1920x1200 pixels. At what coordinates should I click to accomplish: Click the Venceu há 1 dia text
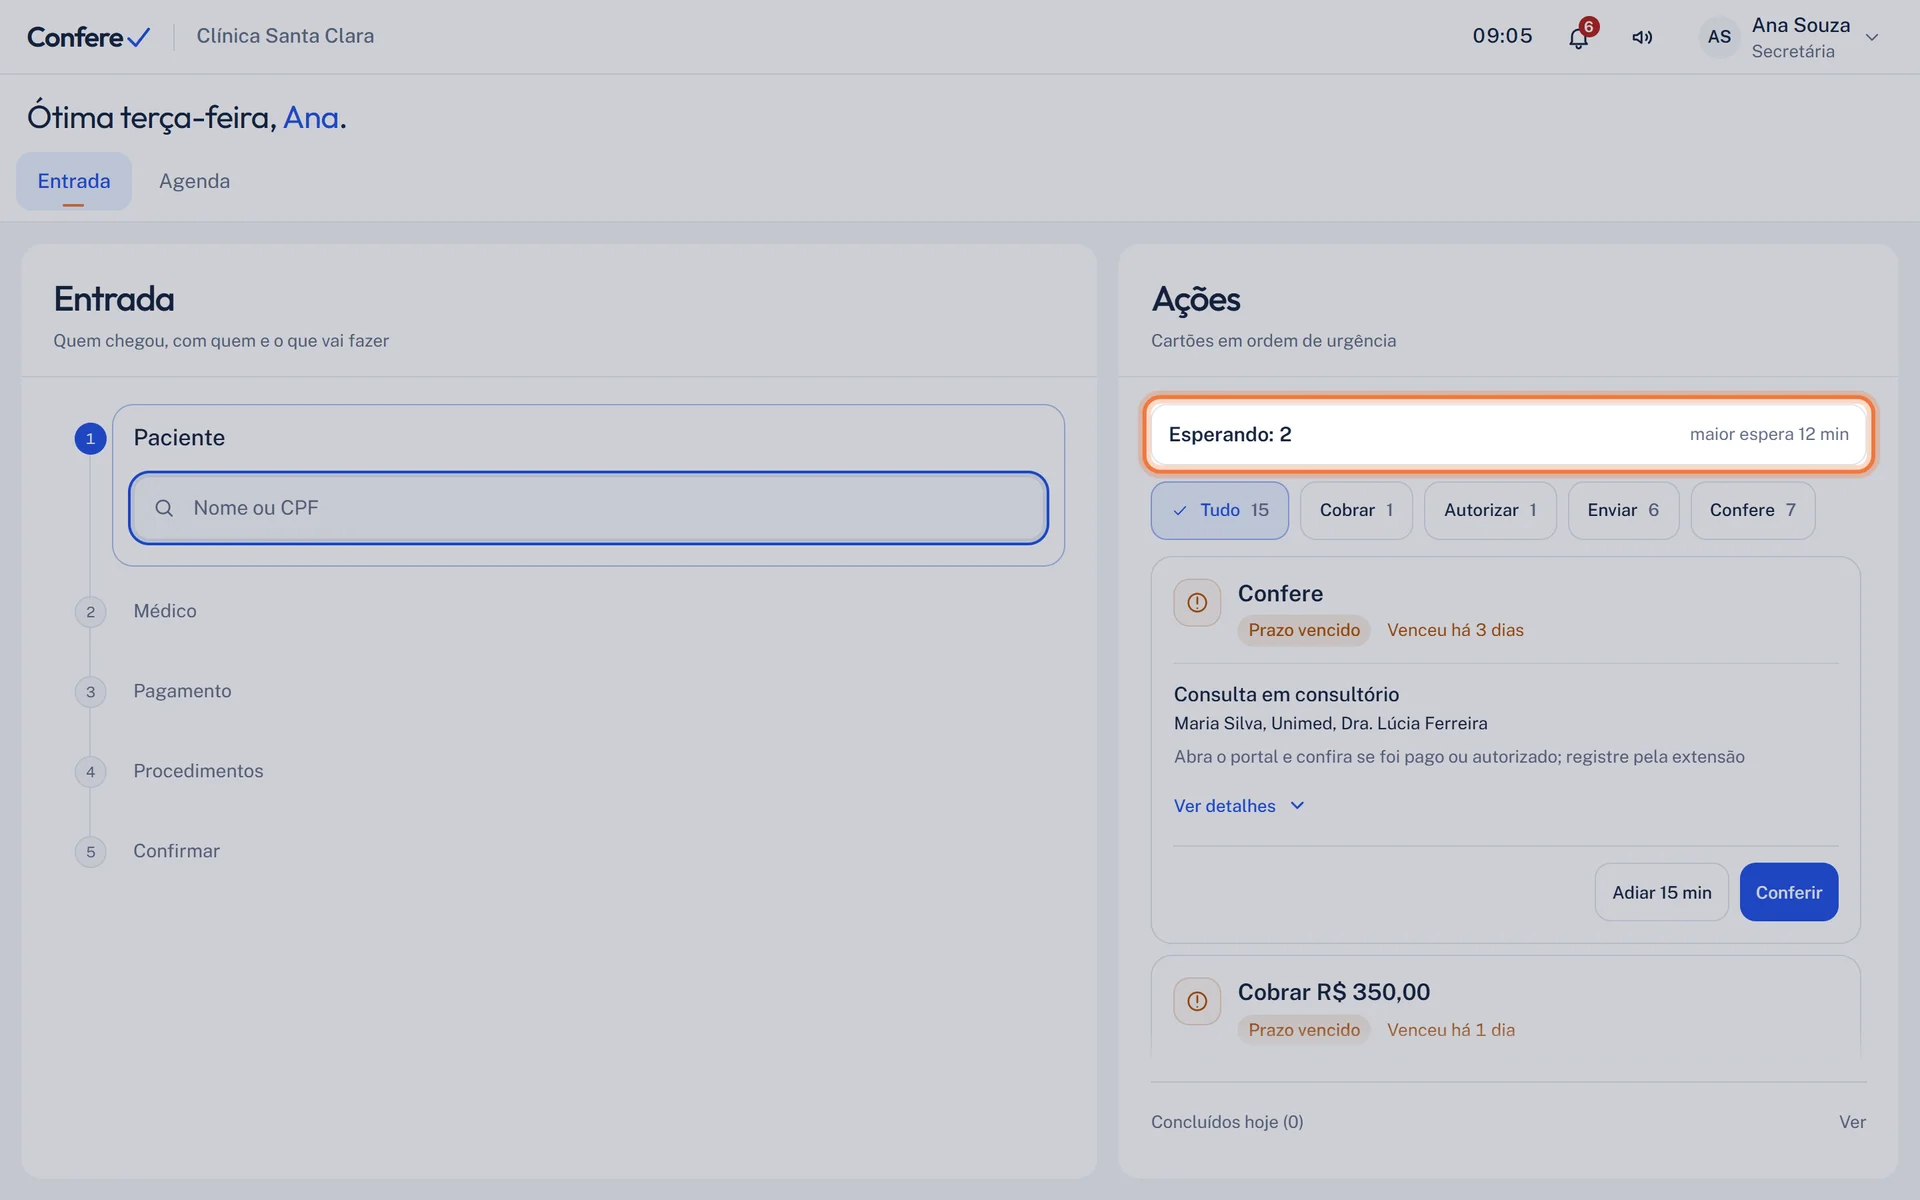(x=1450, y=1030)
